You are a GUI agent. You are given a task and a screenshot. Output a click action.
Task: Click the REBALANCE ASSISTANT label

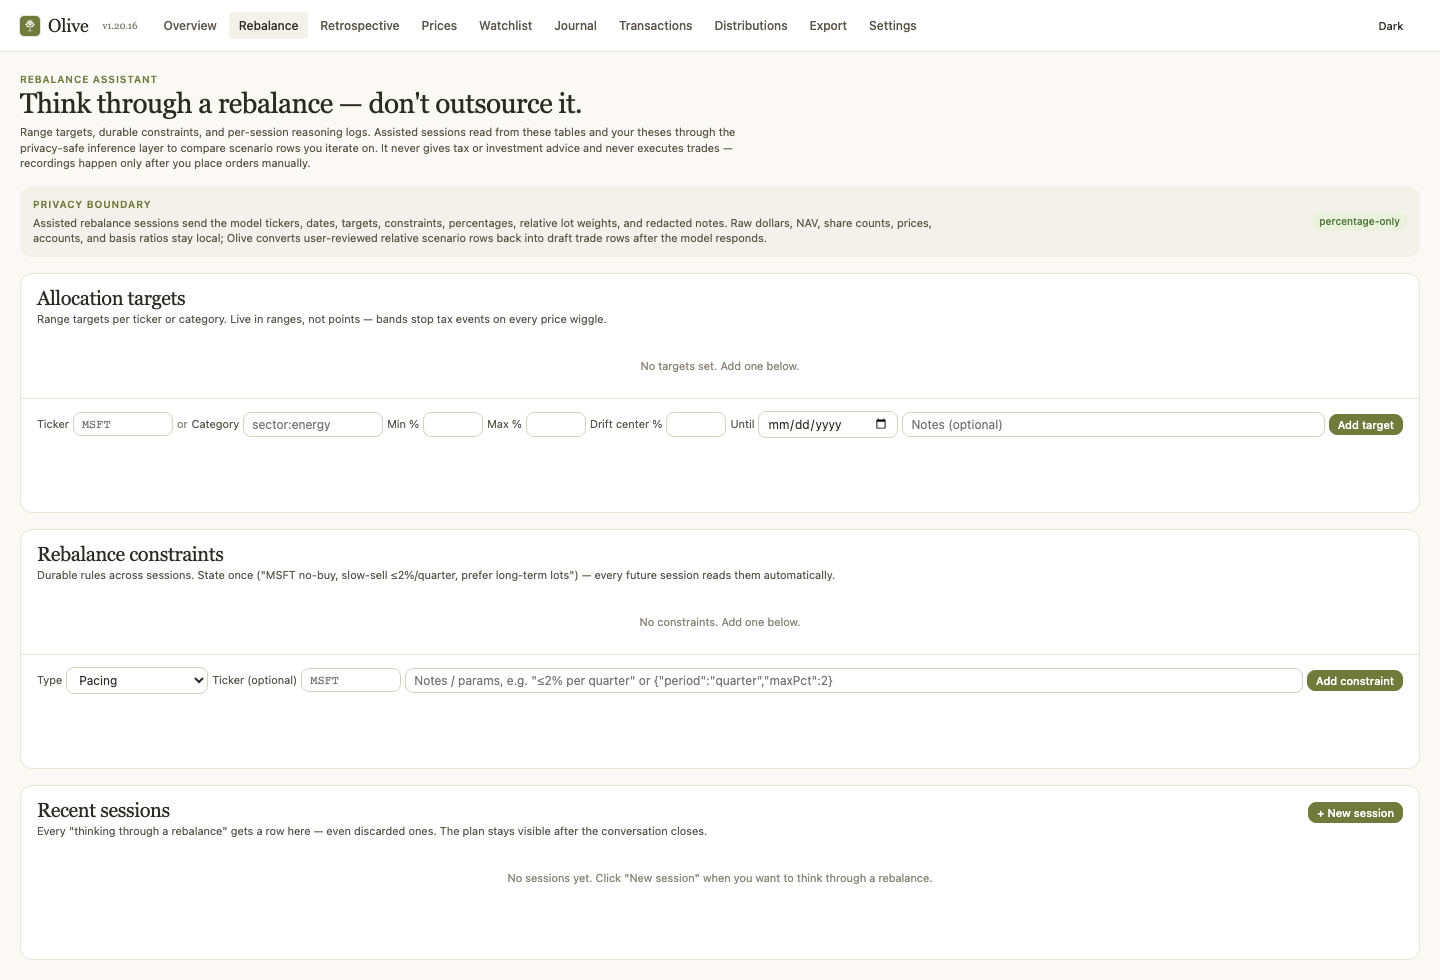click(89, 79)
